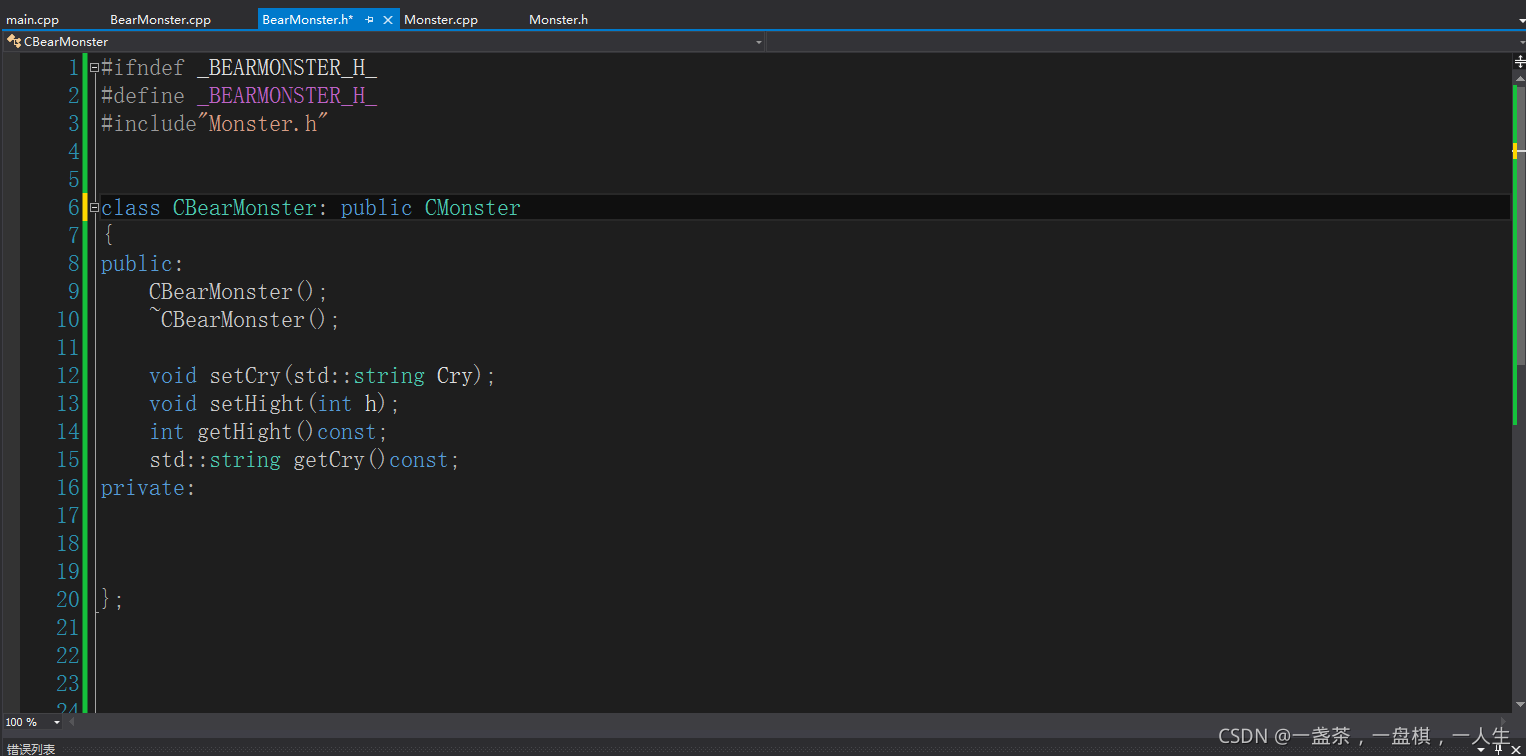
Task: Click getHight function name on line 14
Action: click(x=245, y=432)
